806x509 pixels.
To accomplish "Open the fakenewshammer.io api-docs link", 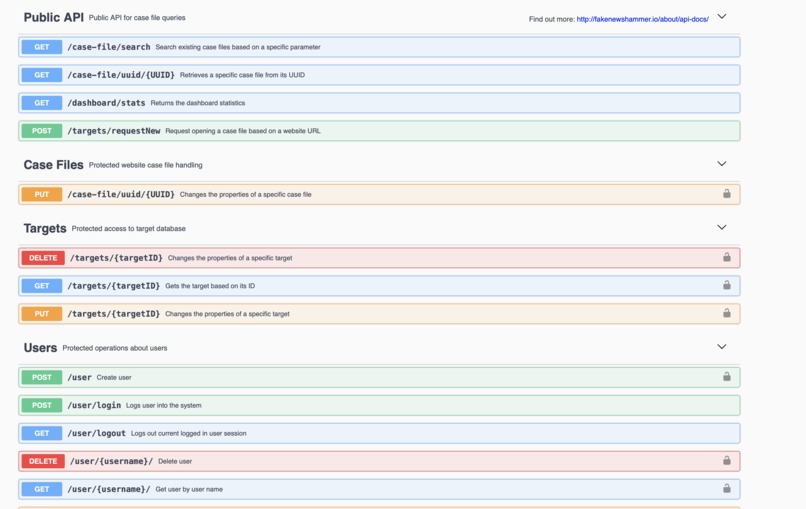I will click(643, 19).
